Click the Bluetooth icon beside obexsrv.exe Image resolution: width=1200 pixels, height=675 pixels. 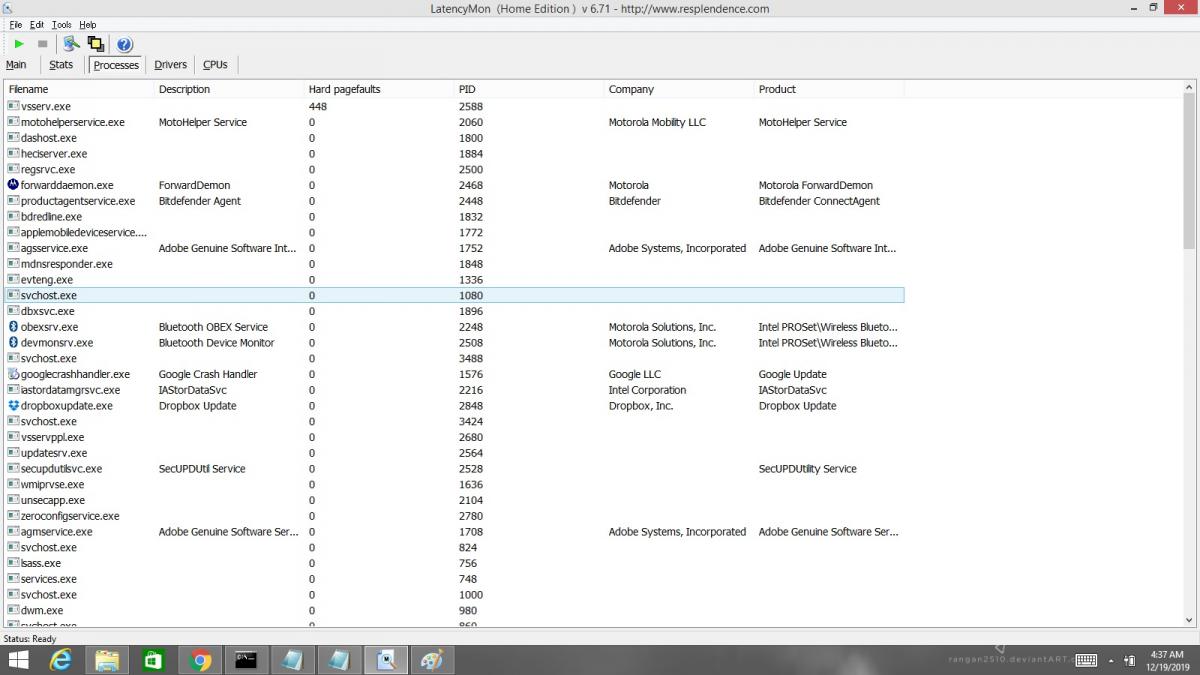coord(13,327)
